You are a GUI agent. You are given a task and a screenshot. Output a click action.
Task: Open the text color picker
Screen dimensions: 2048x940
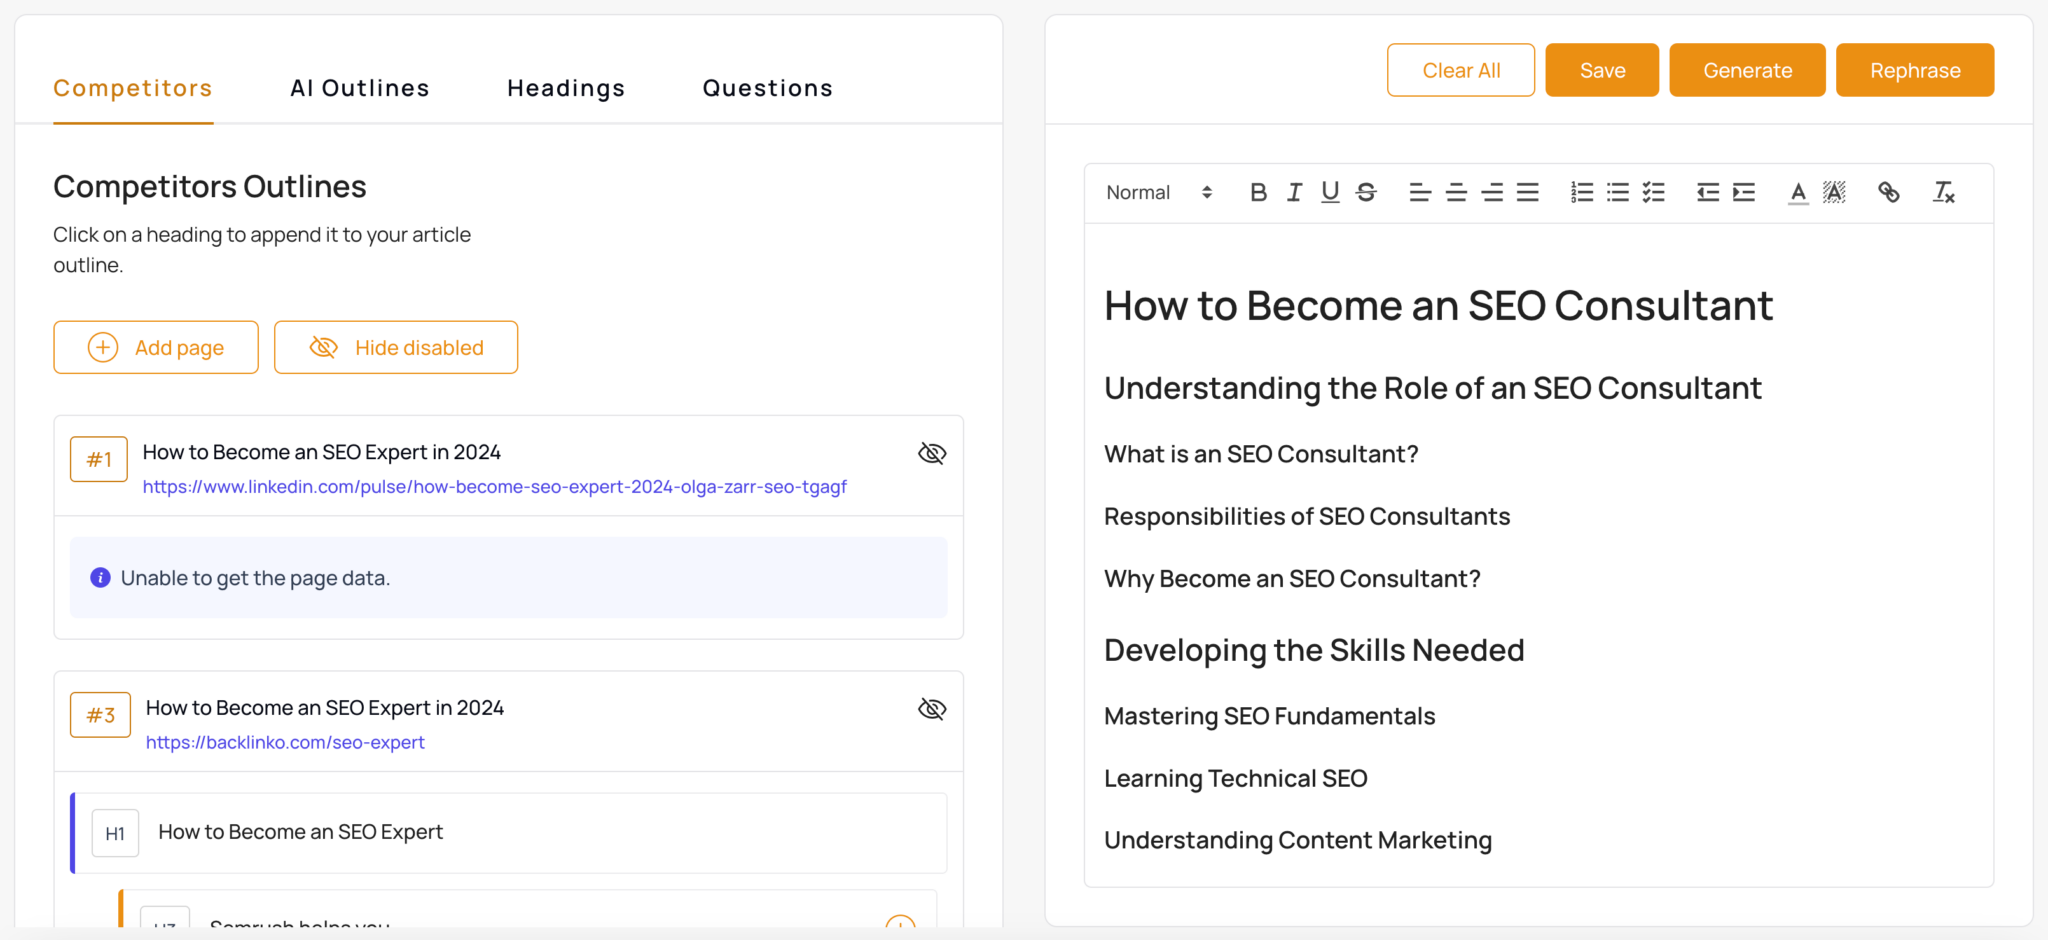pos(1798,192)
